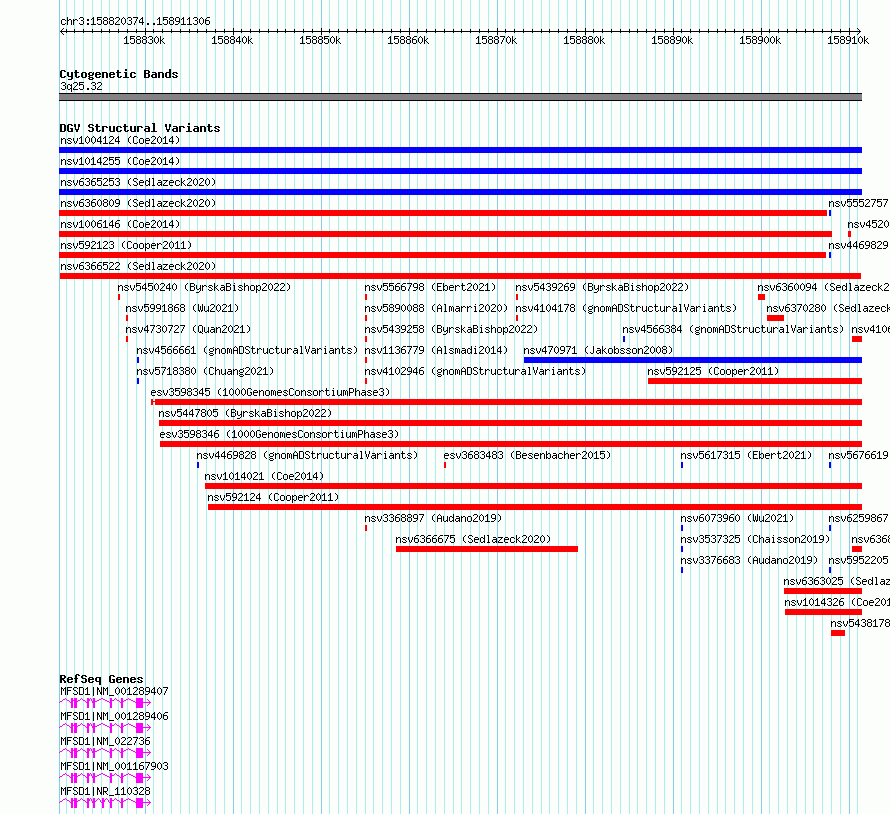
Task: Open MFSD1|NM_001289407 gene label
Action: [114, 691]
